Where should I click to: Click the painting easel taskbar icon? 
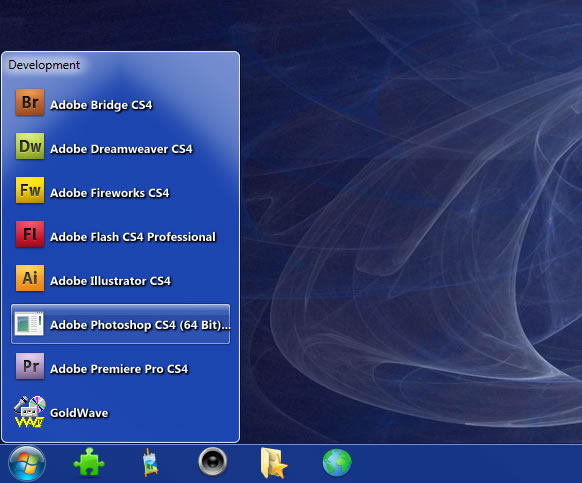[x=151, y=463]
